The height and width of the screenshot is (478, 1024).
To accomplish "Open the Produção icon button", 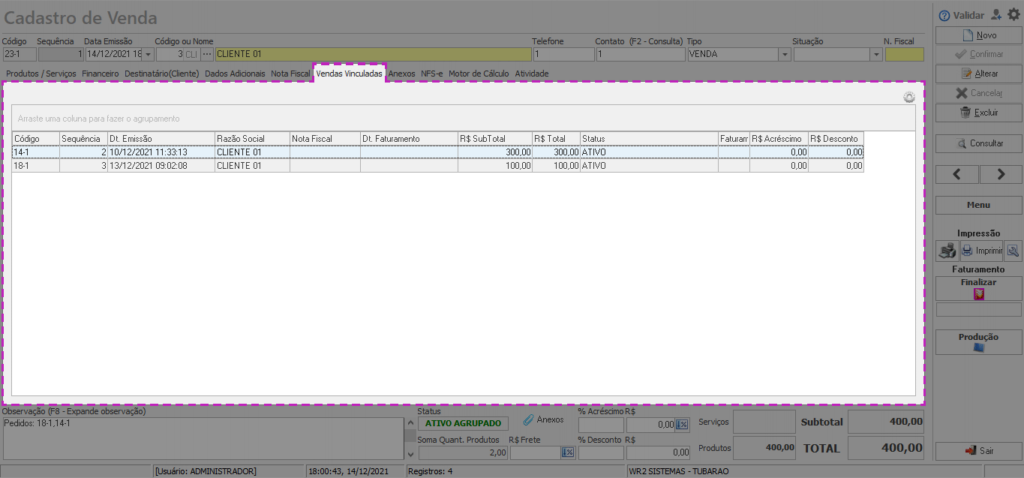I will tap(979, 348).
